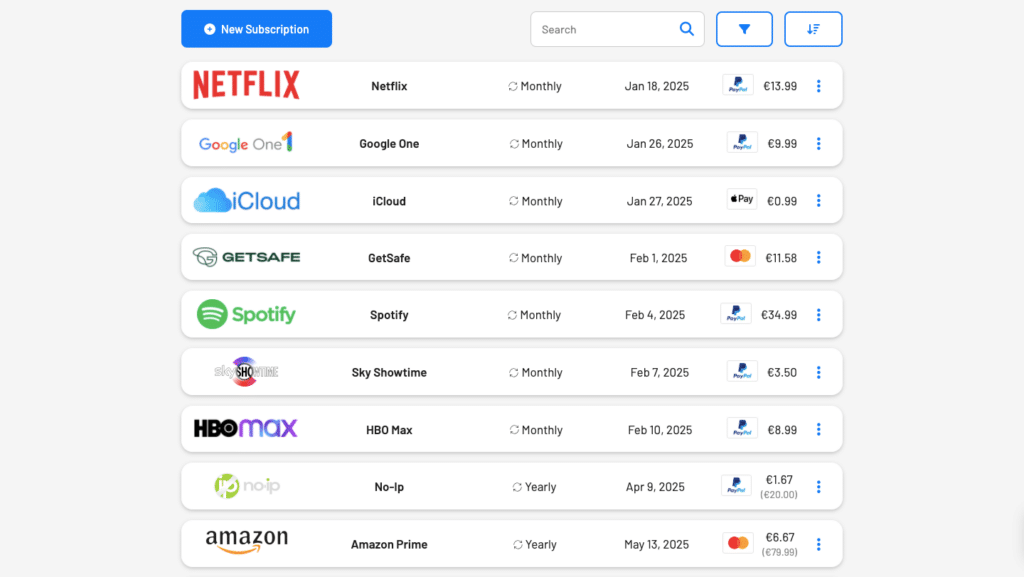The width and height of the screenshot is (1024, 577).
Task: Click the (€20.00) yearly price
Action: coord(779,495)
